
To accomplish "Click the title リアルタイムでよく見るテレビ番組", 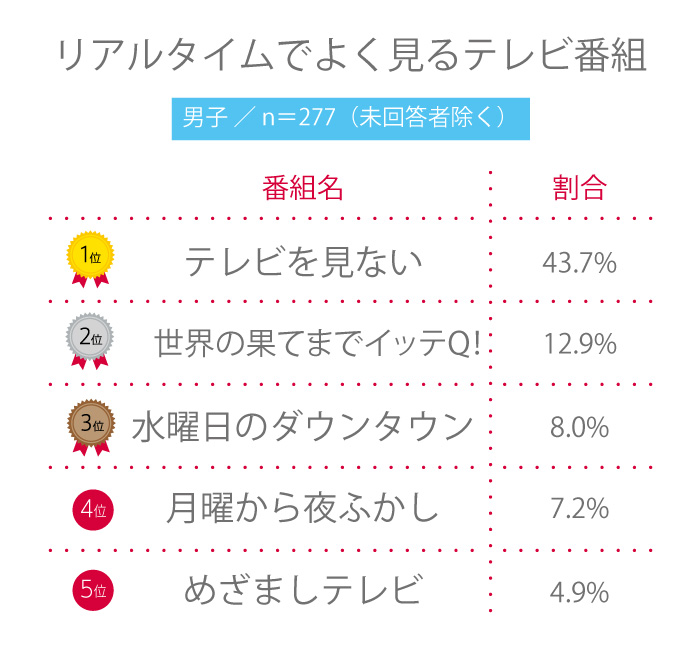I will [x=352, y=56].
